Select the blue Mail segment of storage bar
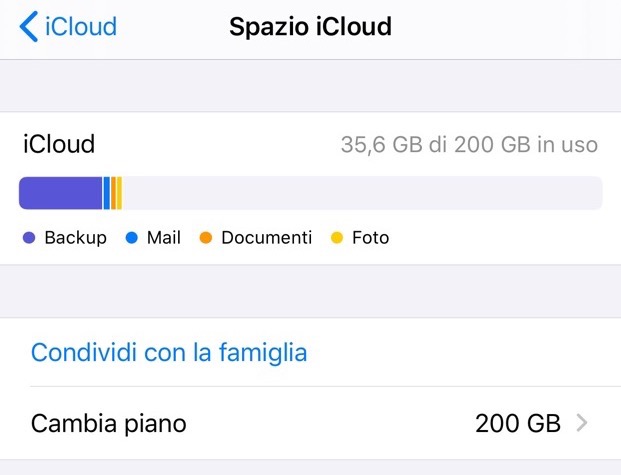 [x=106, y=193]
